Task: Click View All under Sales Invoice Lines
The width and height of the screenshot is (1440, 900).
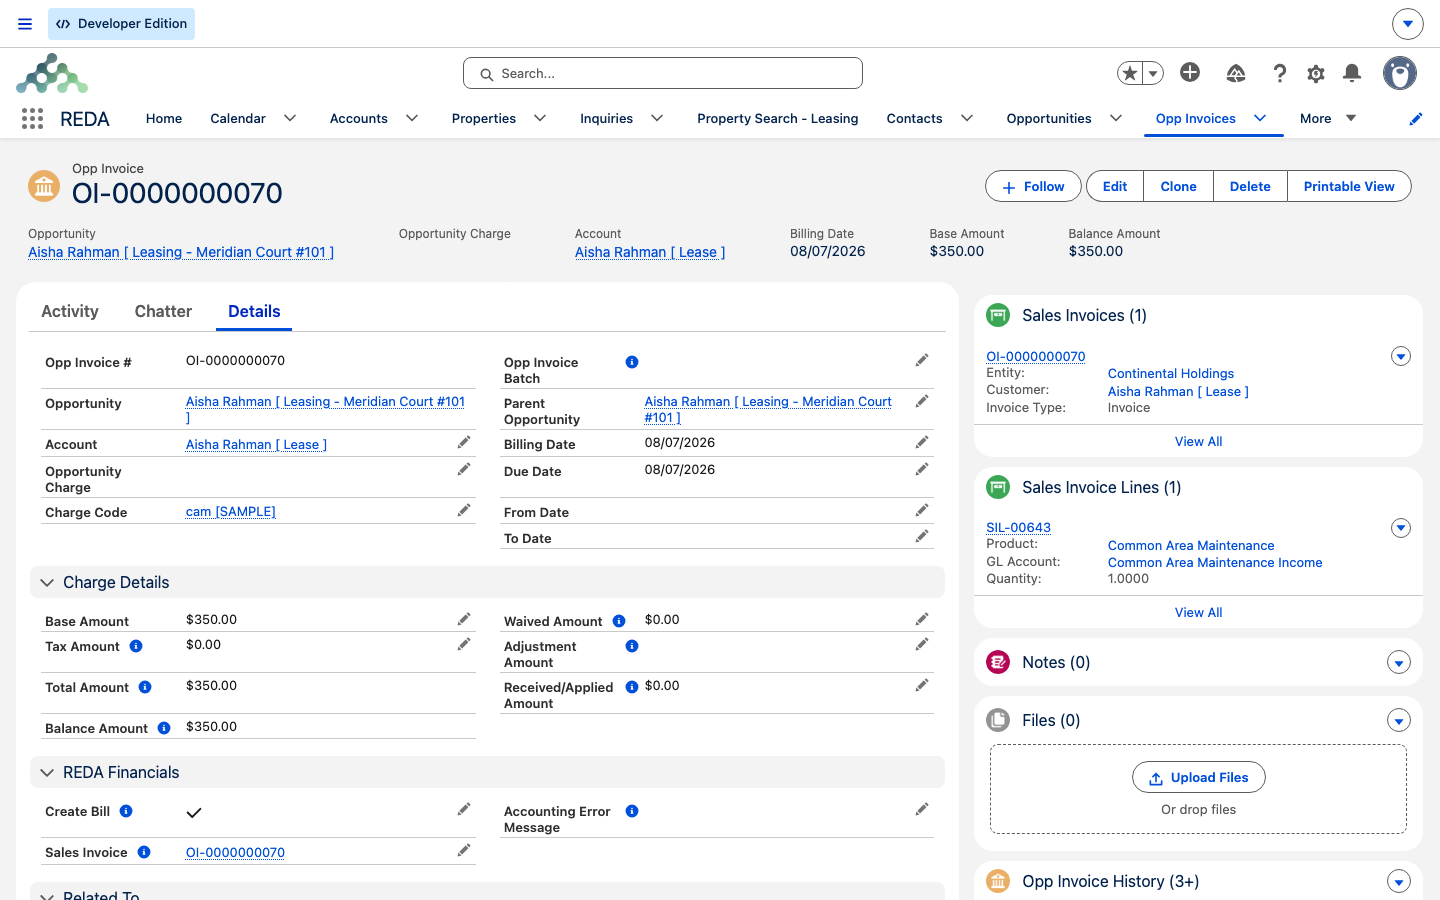Action: tap(1198, 612)
